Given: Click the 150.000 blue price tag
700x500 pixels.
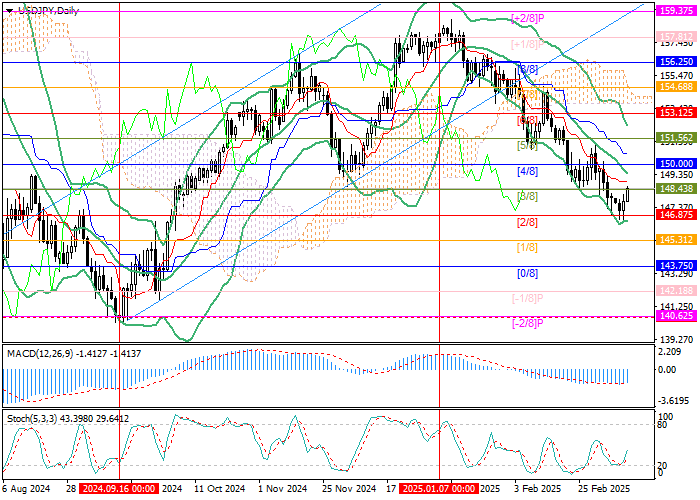Looking at the screenshot, I should coord(676,163).
